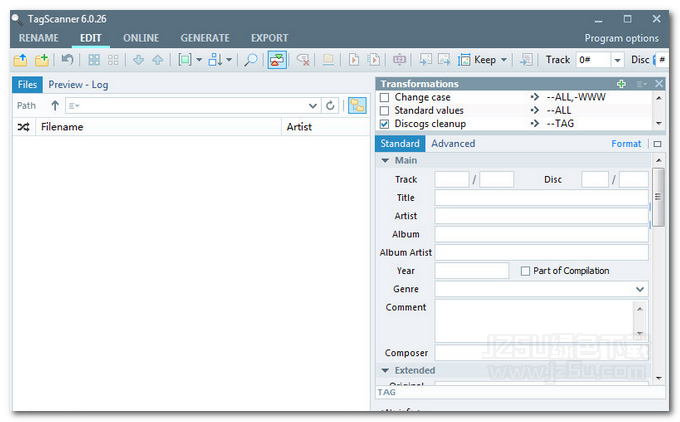Open the ONLINE tab
The width and height of the screenshot is (680, 422).
pyautogui.click(x=141, y=38)
